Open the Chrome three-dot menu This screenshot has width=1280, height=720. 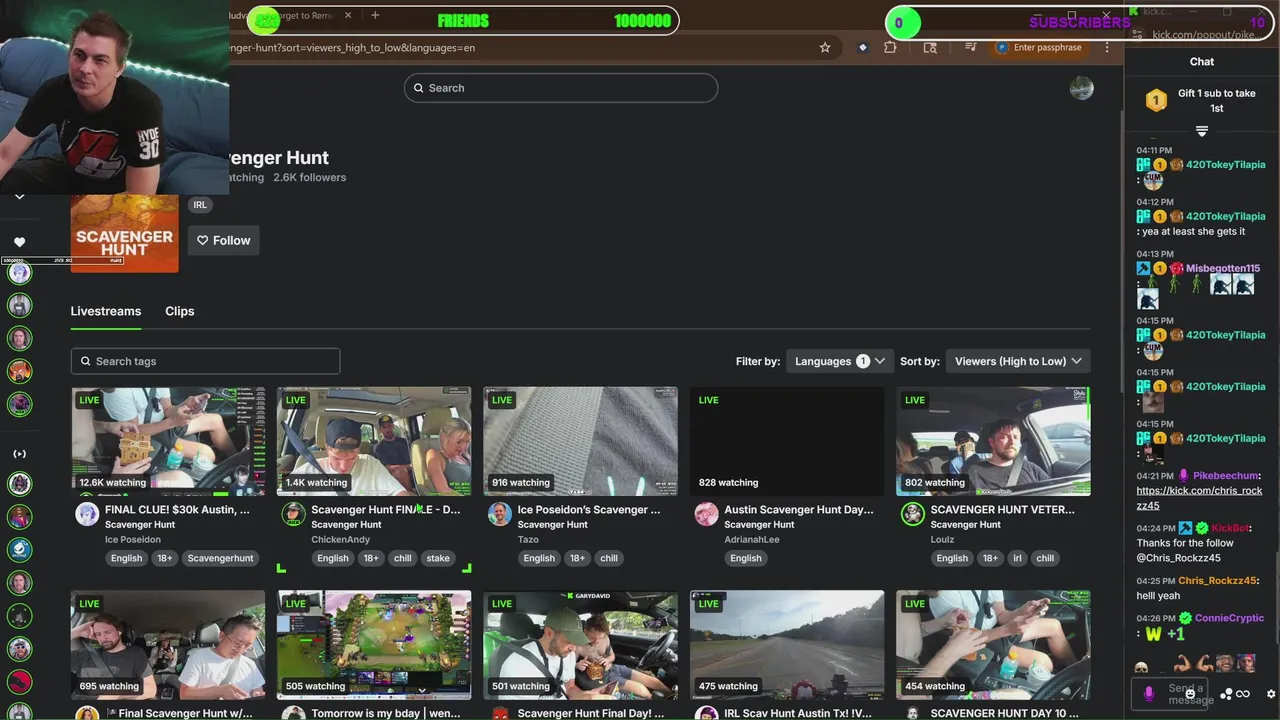[x=1107, y=47]
